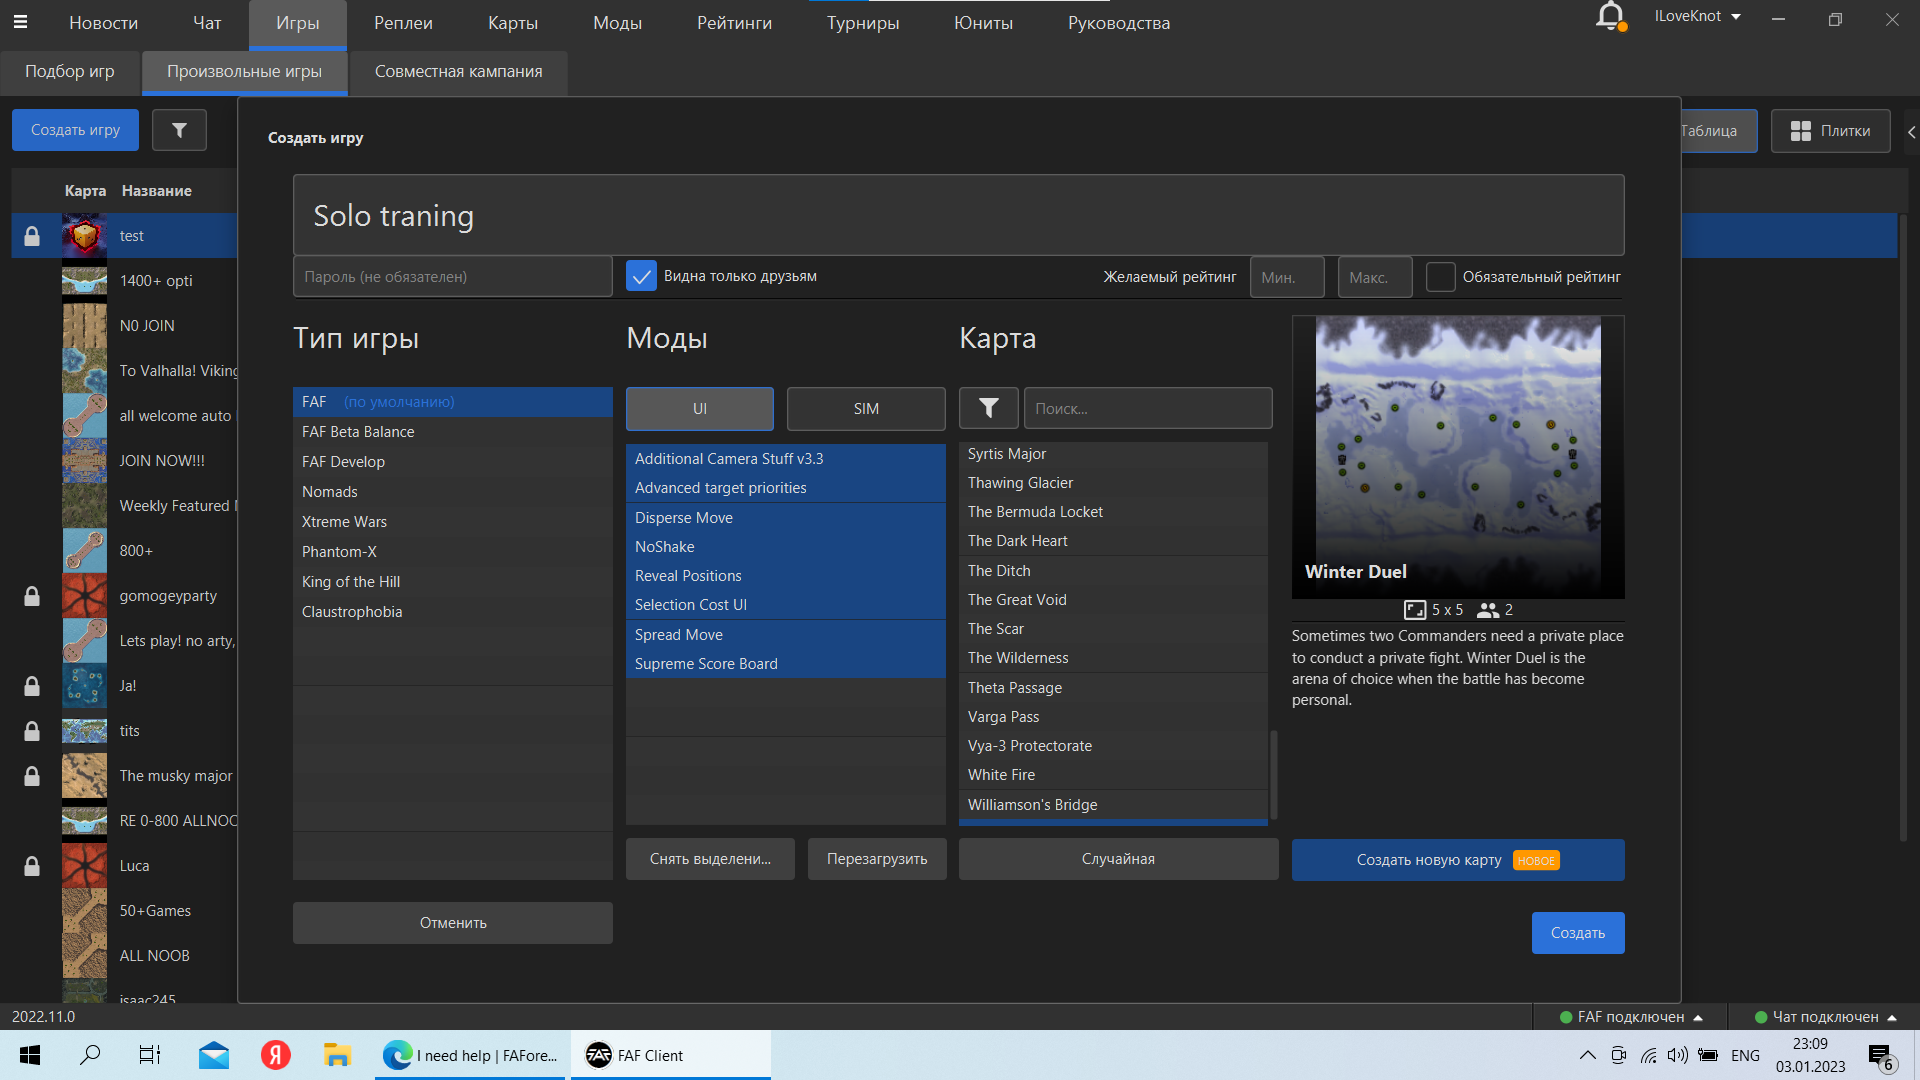This screenshot has width=1920, height=1080.
Task: Open Windows taskbar search
Action: [x=90, y=1055]
